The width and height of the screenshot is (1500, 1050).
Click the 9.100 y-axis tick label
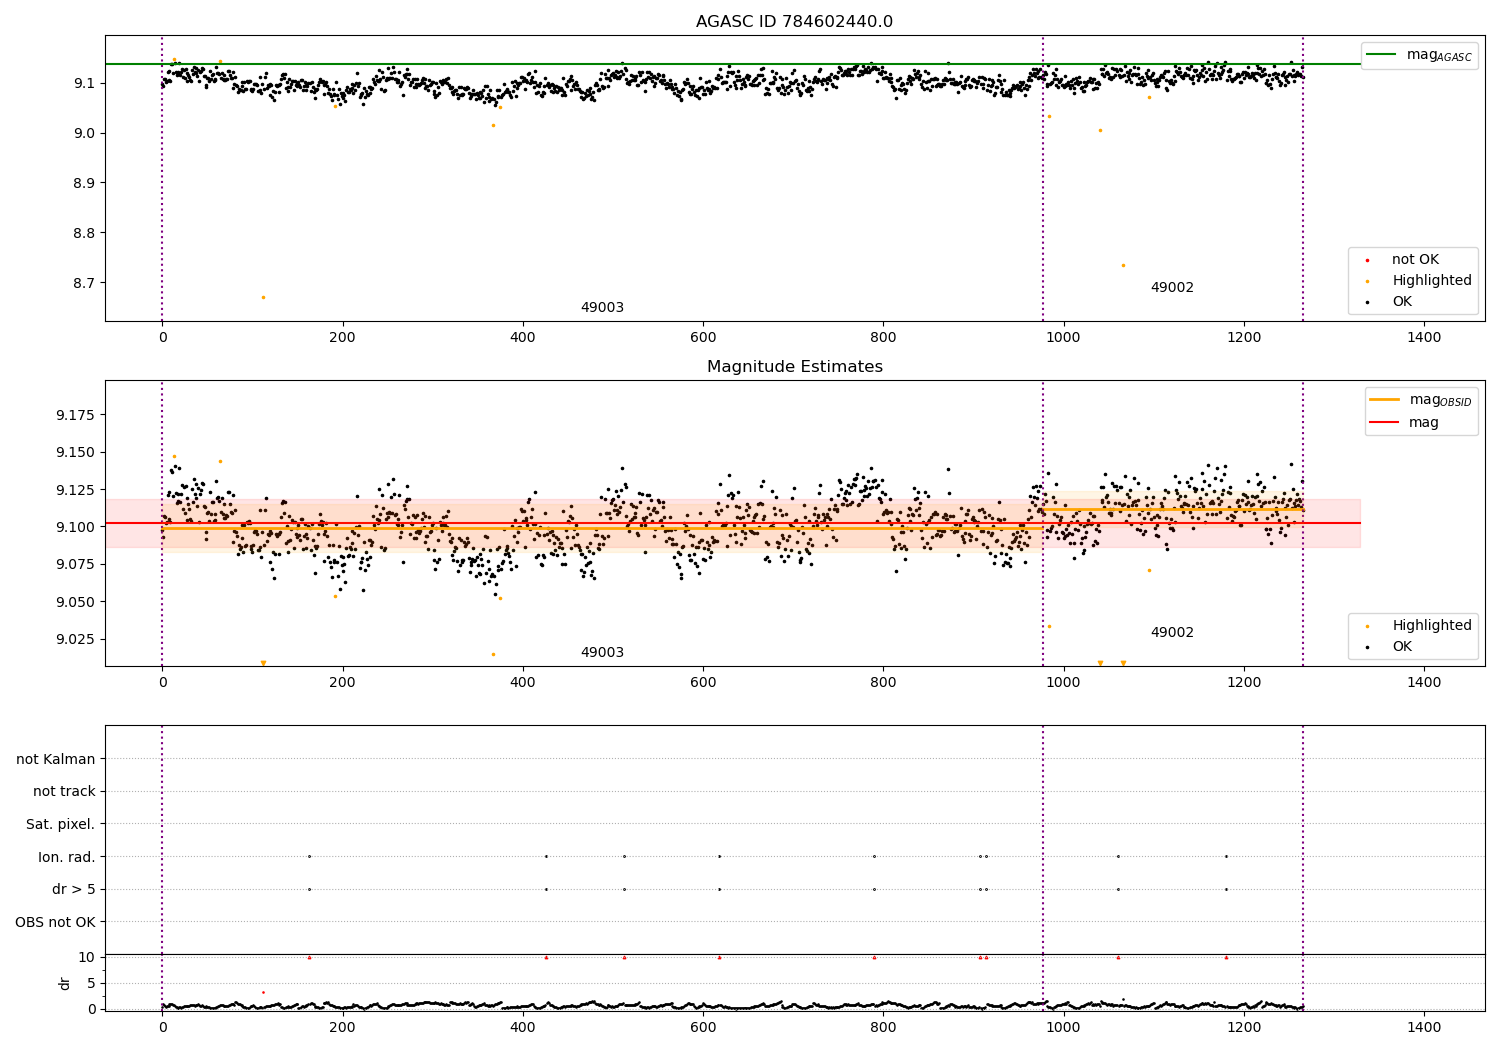point(76,528)
